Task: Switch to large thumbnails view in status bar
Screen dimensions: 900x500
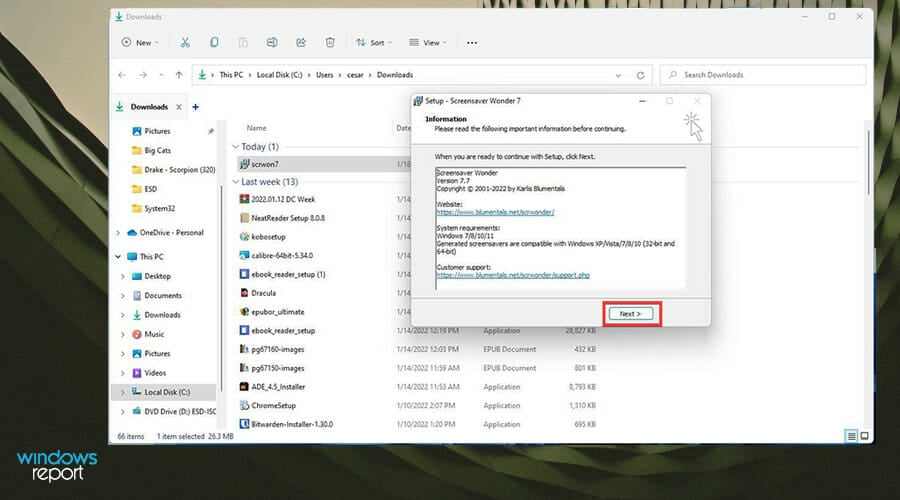Action: point(865,436)
